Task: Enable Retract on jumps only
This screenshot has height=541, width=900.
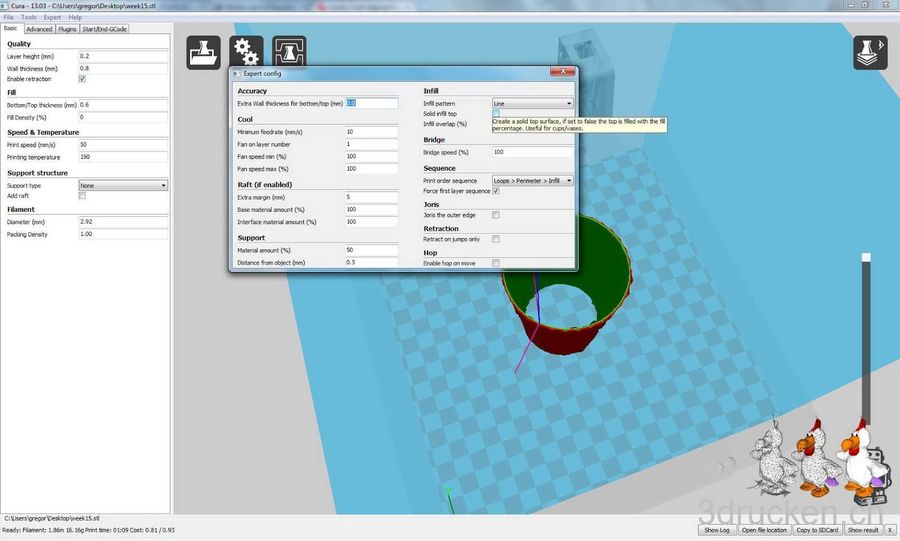Action: (496, 239)
